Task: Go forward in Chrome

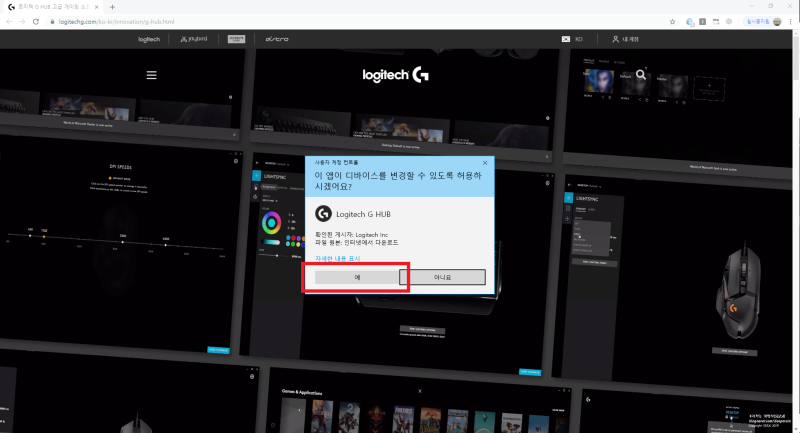Action: (22, 21)
